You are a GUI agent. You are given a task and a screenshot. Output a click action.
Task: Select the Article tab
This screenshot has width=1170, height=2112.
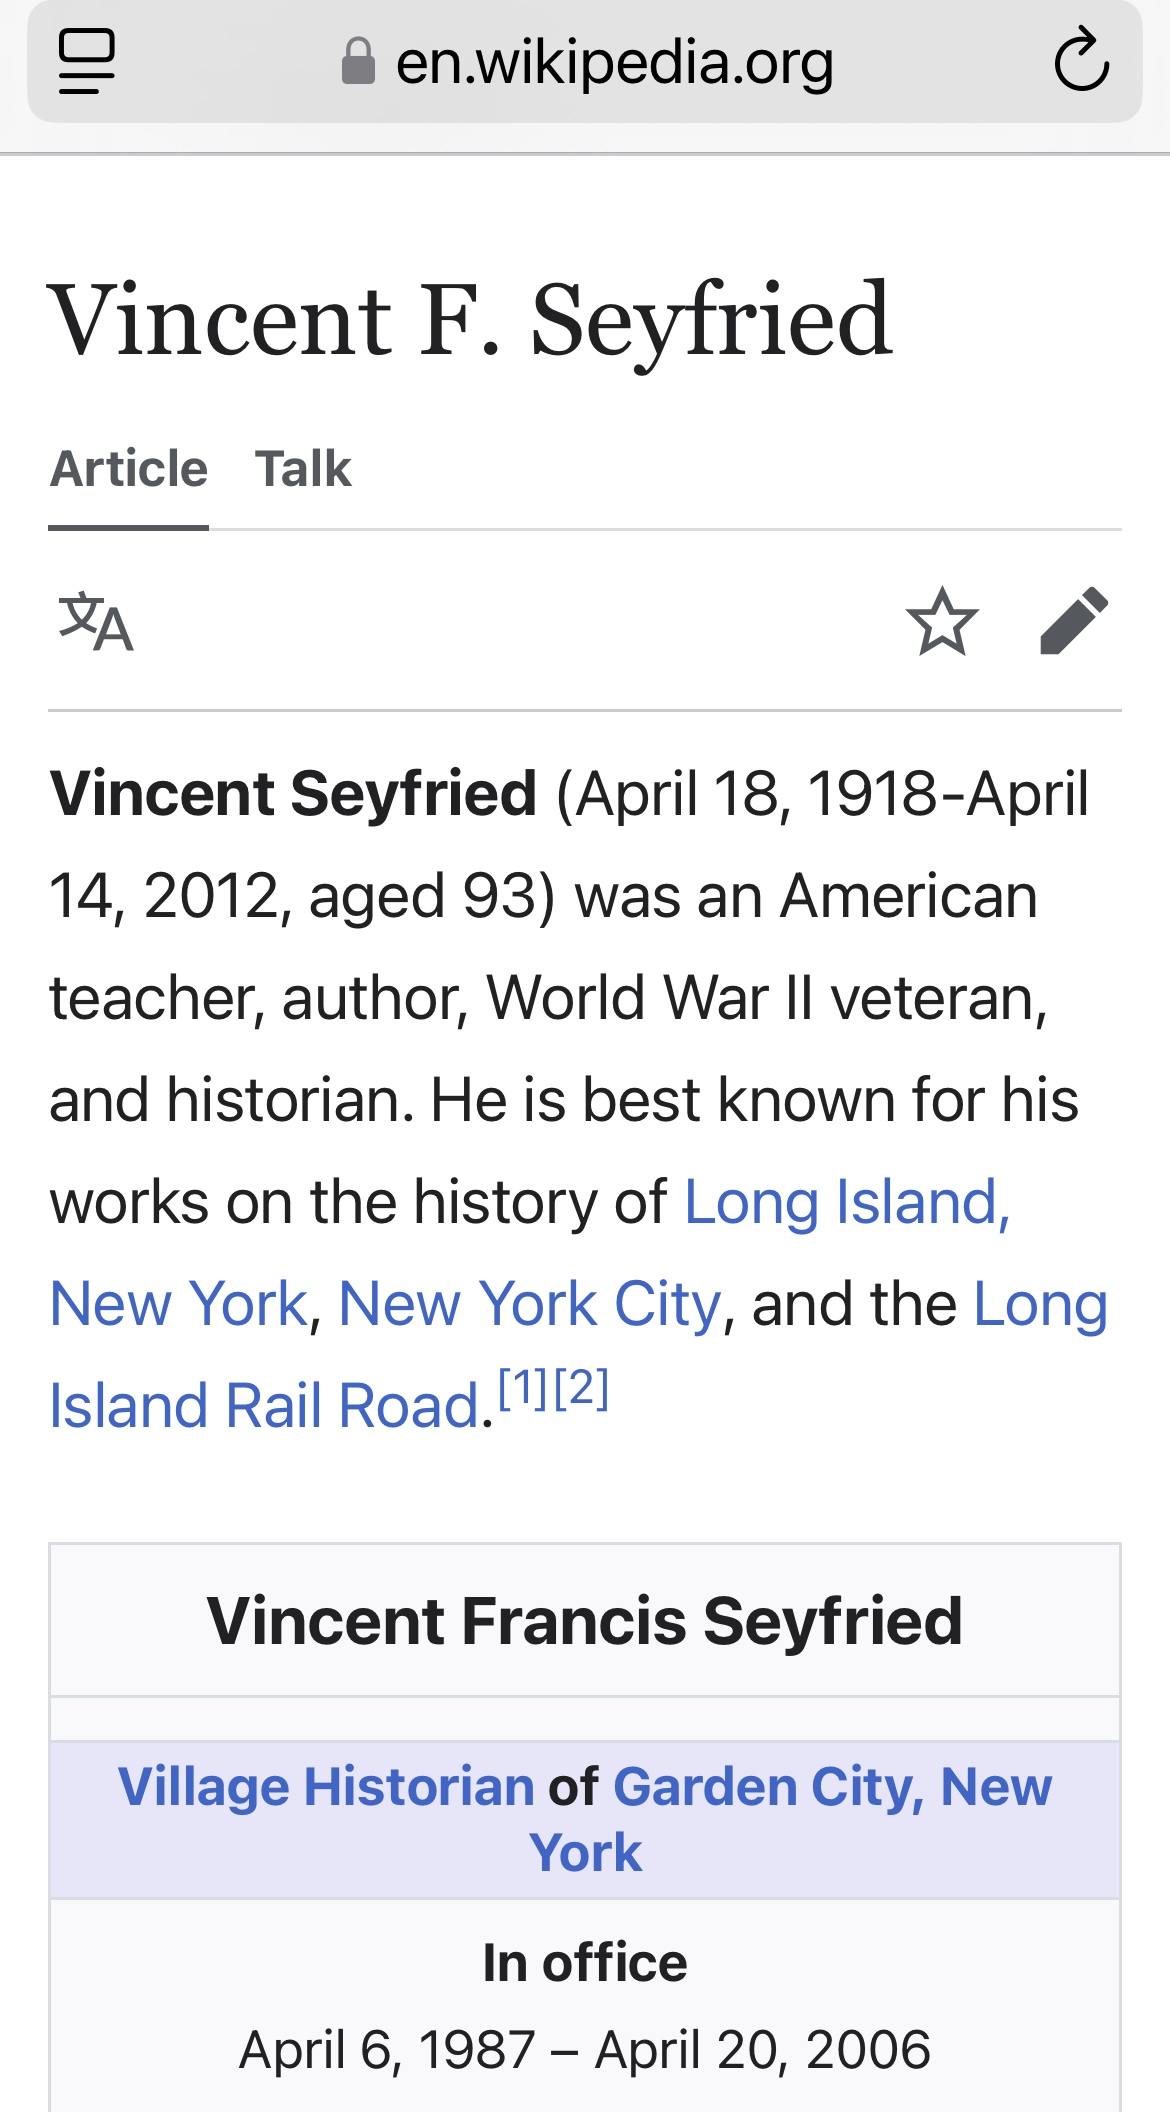click(129, 469)
